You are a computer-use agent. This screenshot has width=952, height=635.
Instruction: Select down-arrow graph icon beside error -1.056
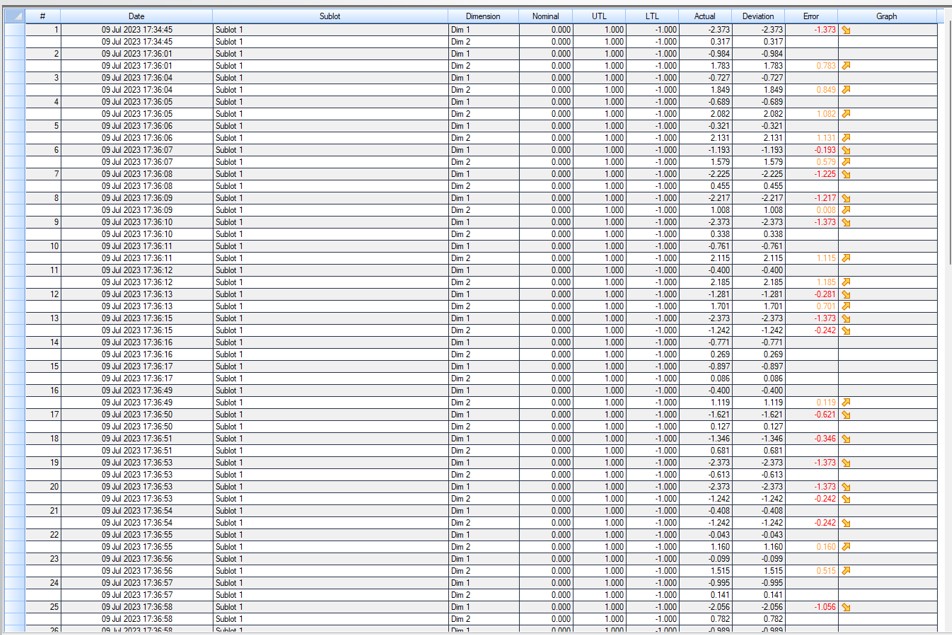(846, 607)
